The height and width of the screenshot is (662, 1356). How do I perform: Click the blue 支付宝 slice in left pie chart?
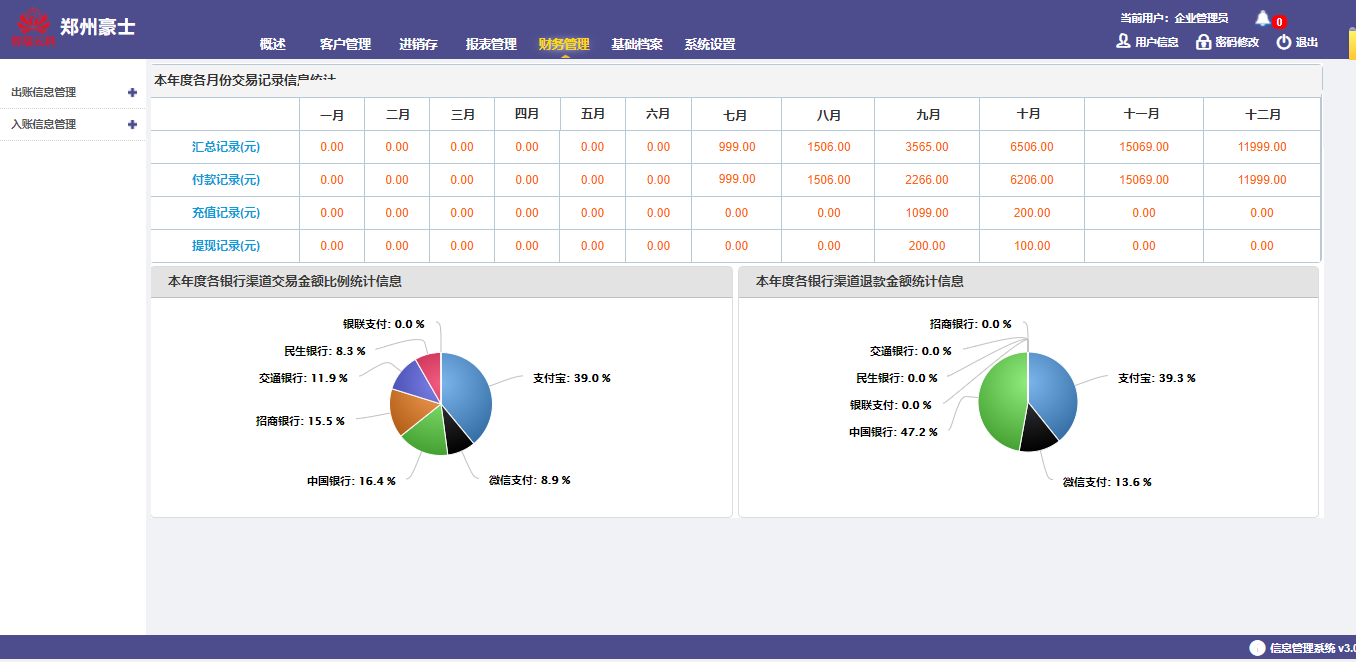[x=468, y=392]
